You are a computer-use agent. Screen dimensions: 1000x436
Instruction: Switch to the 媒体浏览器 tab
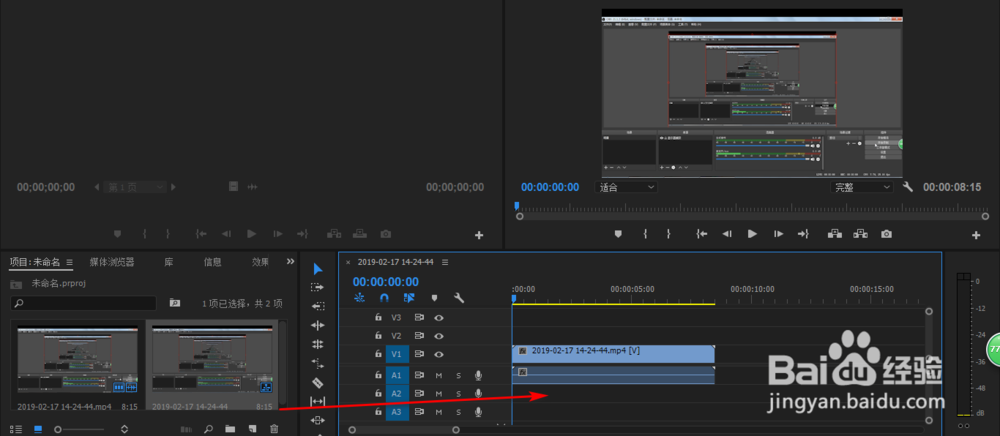pyautogui.click(x=112, y=262)
